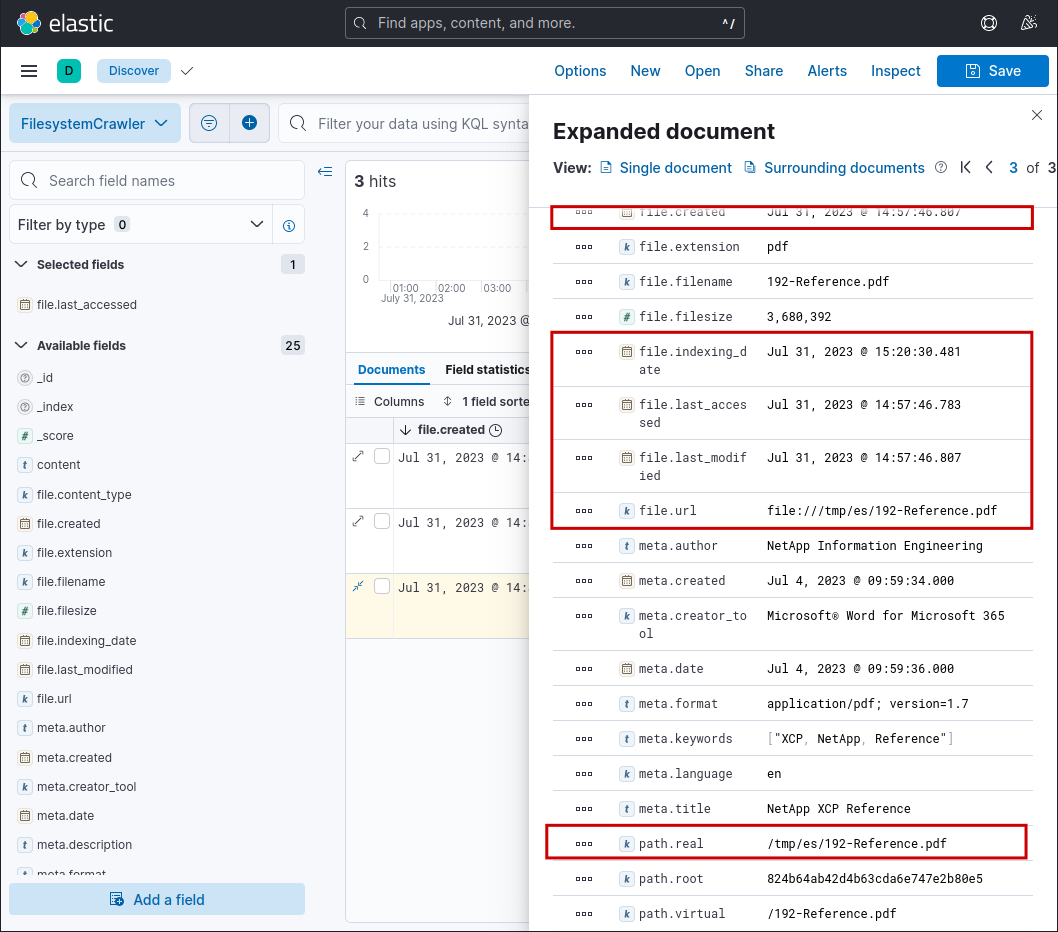This screenshot has width=1058, height=932.
Task: Switch to the Documents tab
Action: [x=391, y=370]
